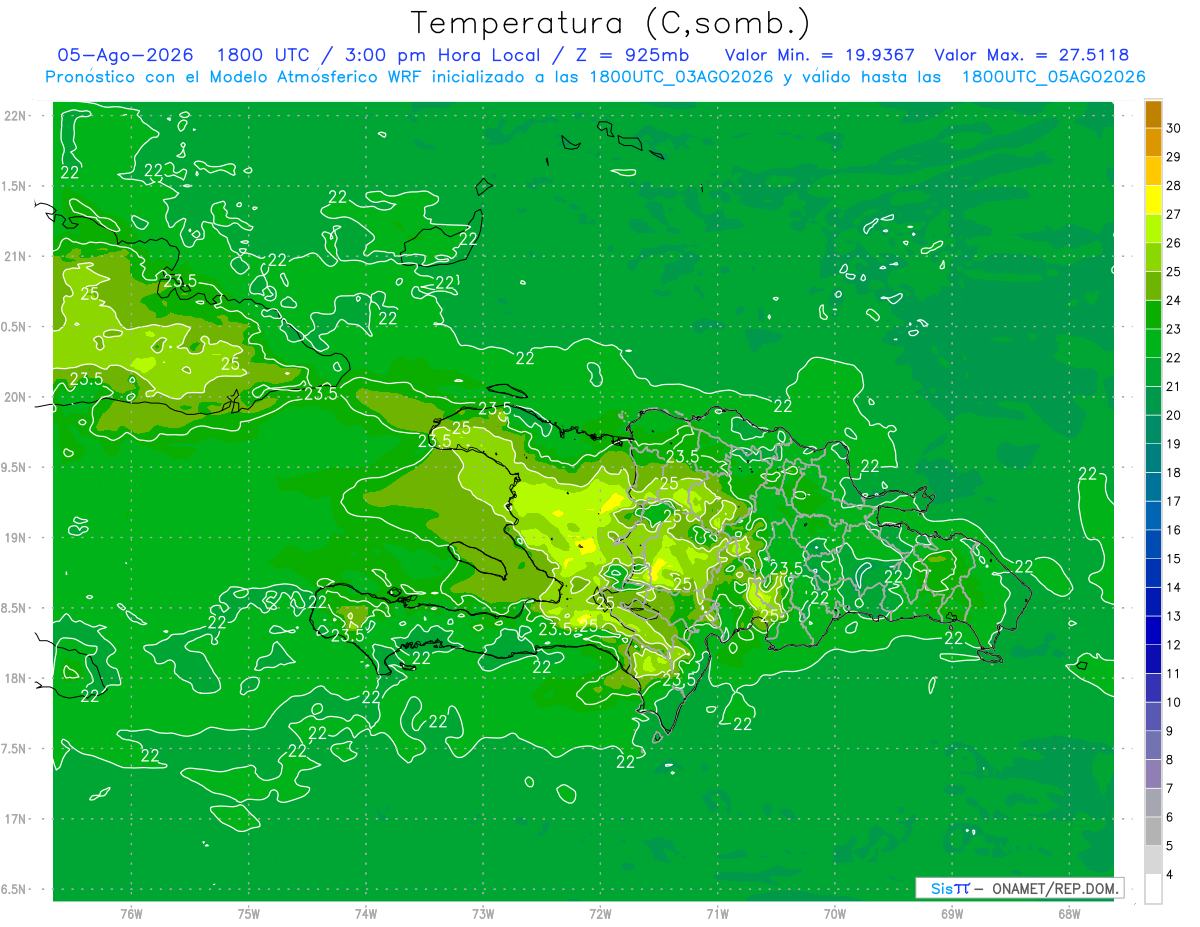Screen dimensions: 1200x927
Task: Click the white swatch below 4
Action: point(1153,889)
